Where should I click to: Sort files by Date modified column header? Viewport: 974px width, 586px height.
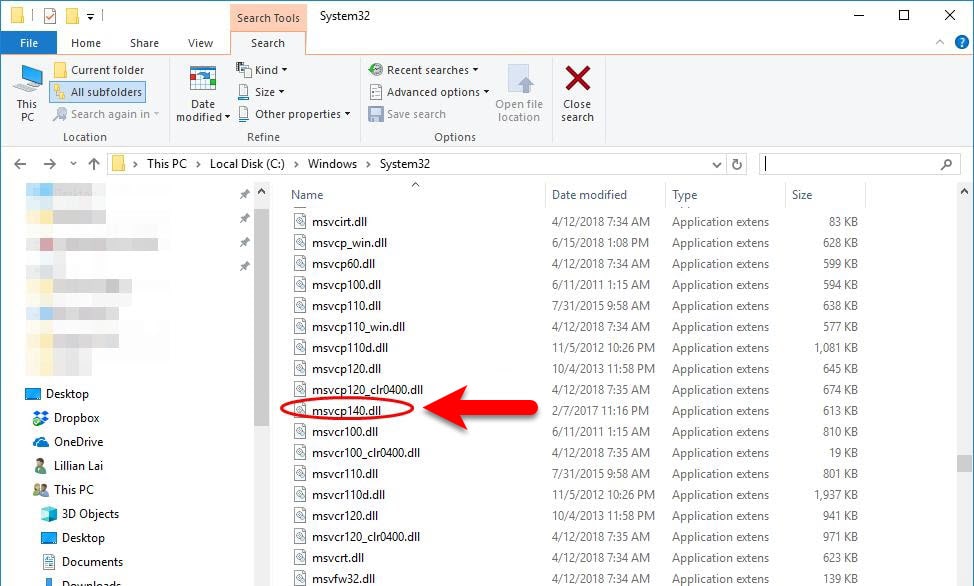coord(589,195)
